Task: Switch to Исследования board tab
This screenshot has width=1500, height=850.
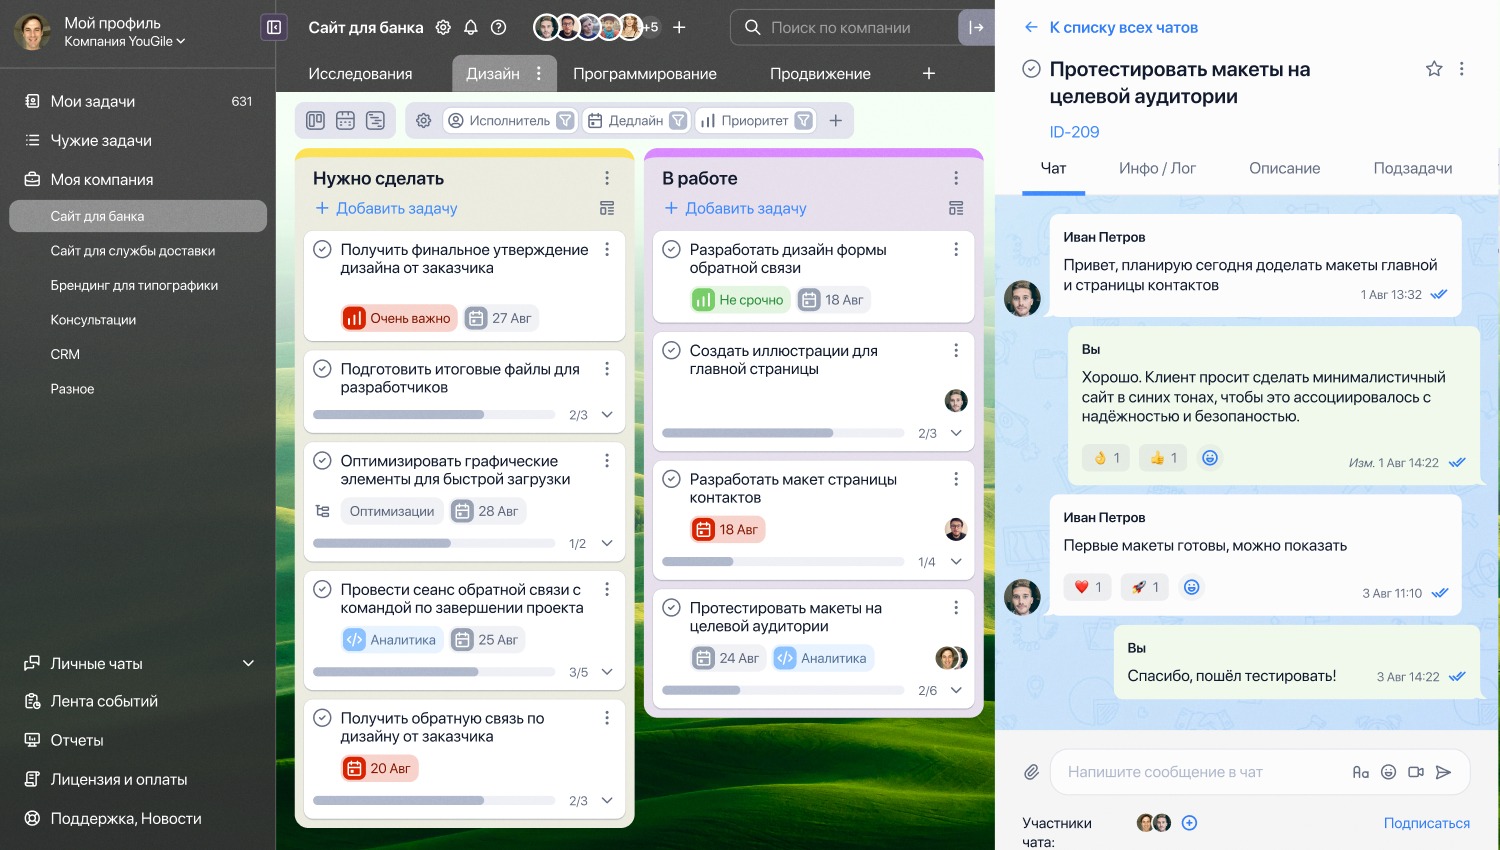Action: click(360, 73)
